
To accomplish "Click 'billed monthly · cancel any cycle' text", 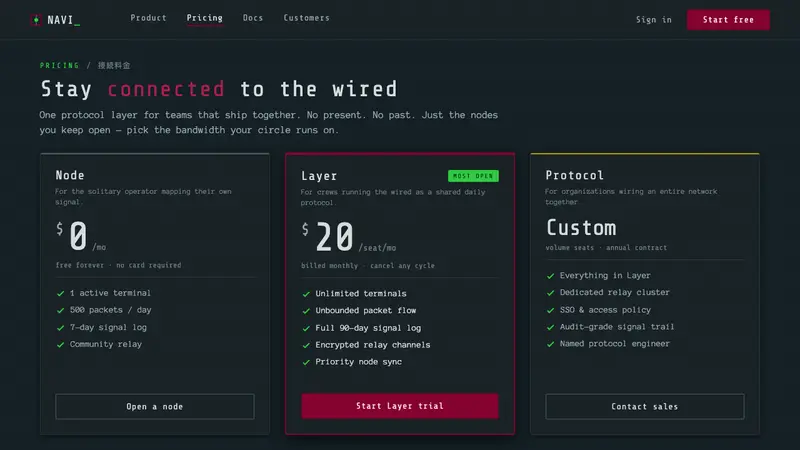I will [x=368, y=266].
